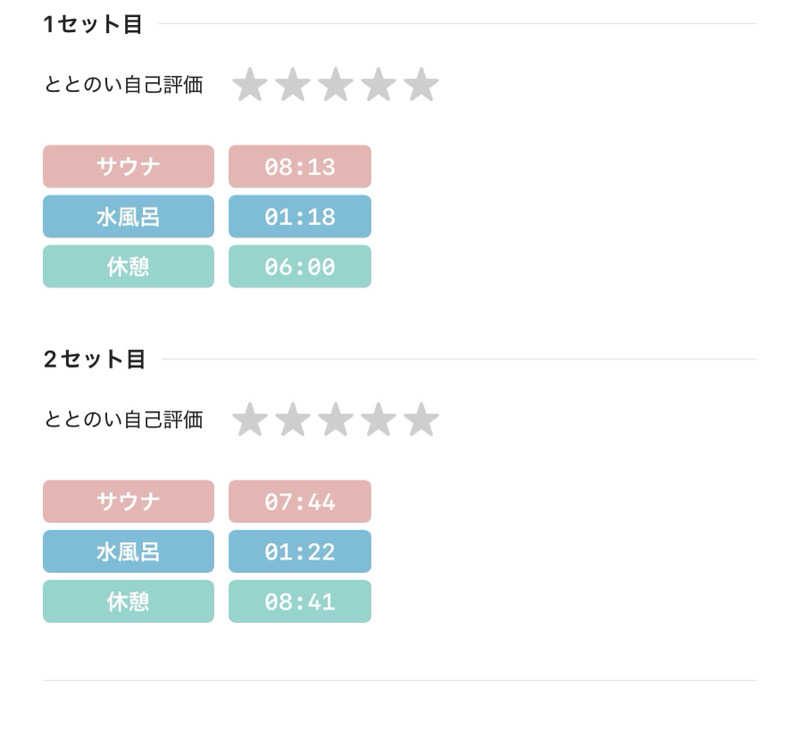This screenshot has width=800, height=737.
Task: Rate set 2 with three stars
Action: 336,420
